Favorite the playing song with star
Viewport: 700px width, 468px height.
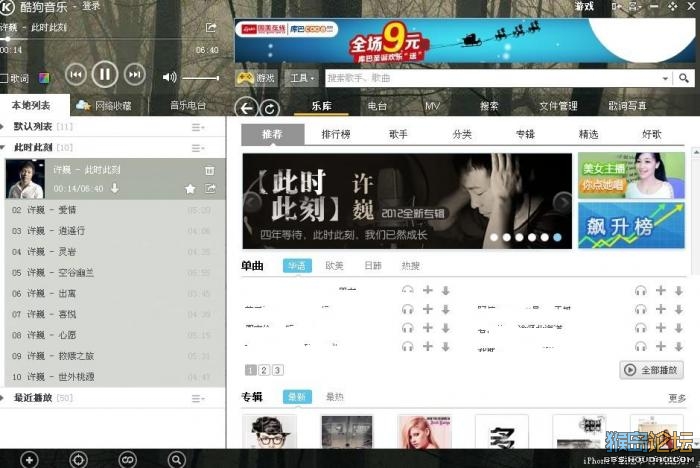click(x=190, y=189)
